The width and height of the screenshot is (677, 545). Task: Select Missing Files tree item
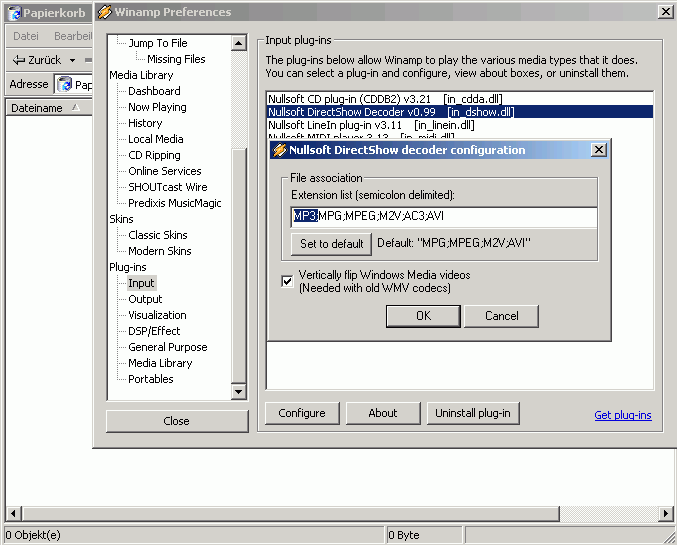coord(176,59)
